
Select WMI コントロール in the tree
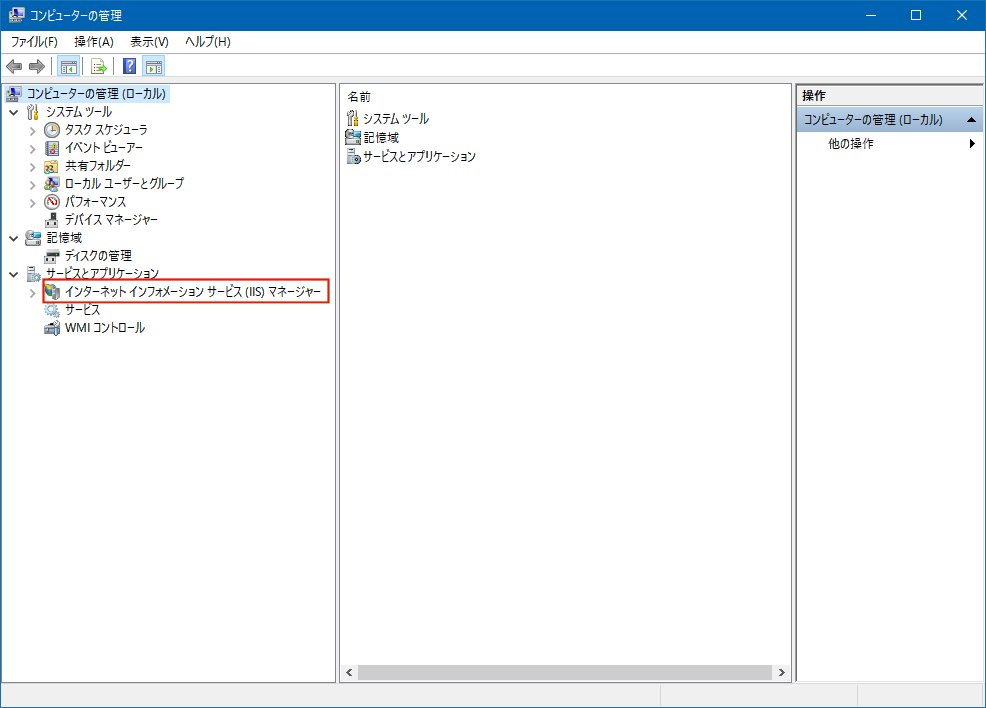click(x=105, y=328)
